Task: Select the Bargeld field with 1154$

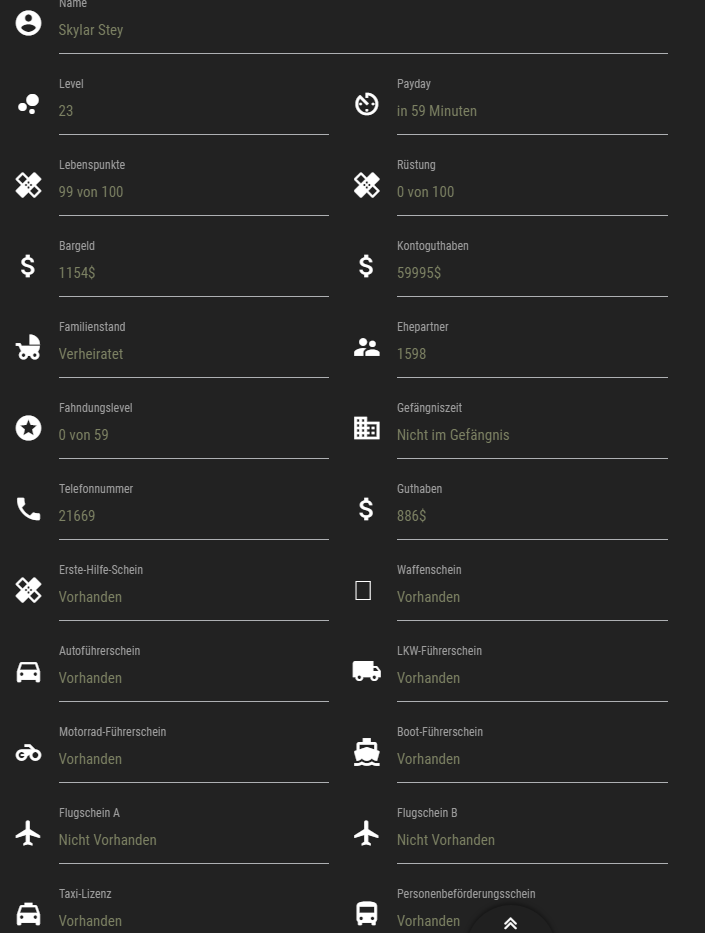Action: click(193, 273)
